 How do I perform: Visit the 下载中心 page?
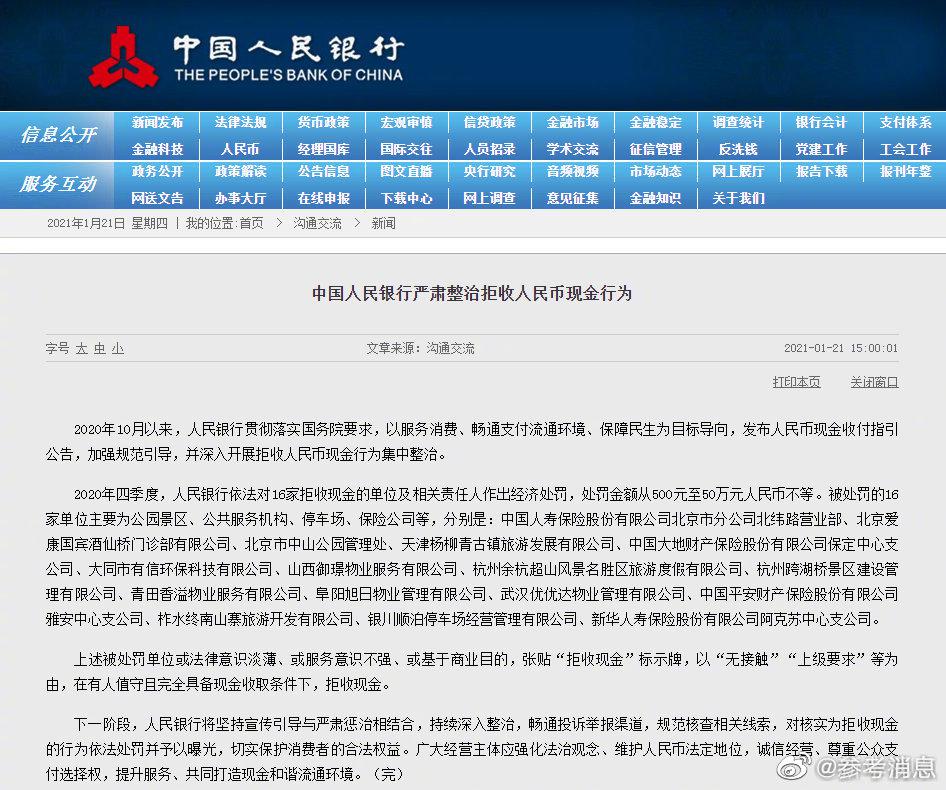[x=407, y=198]
